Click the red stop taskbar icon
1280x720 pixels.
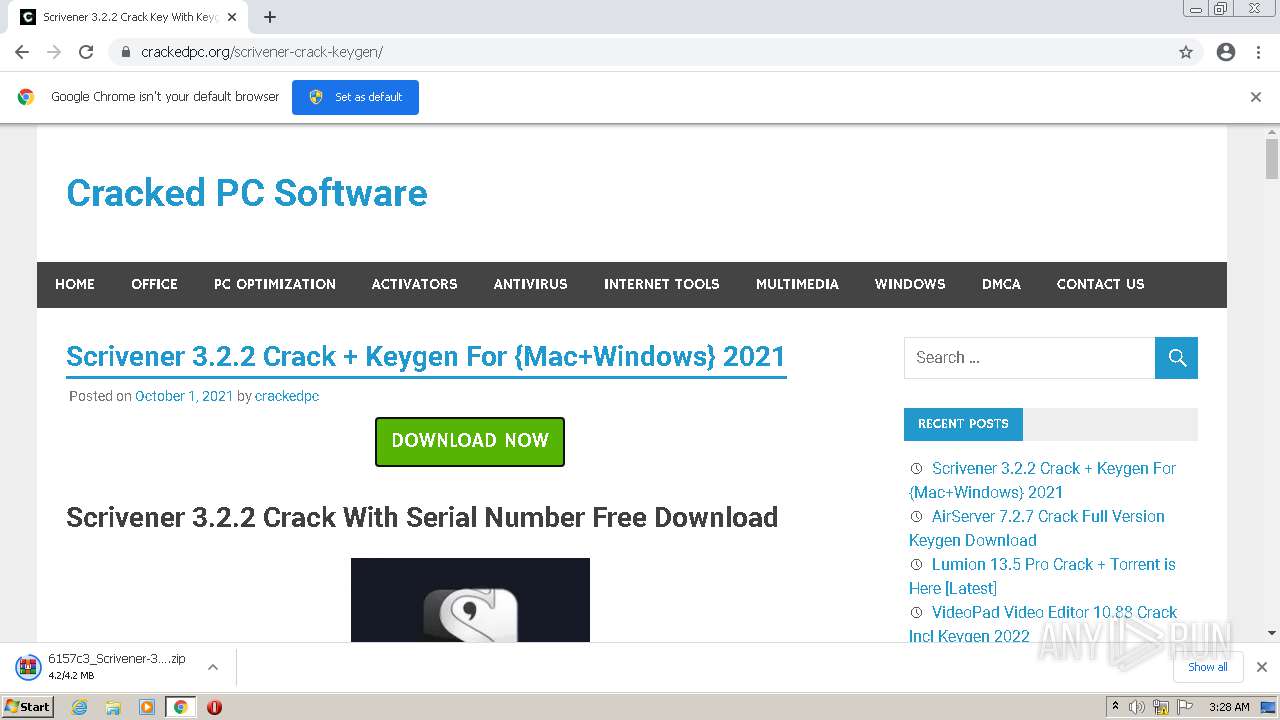click(x=214, y=707)
